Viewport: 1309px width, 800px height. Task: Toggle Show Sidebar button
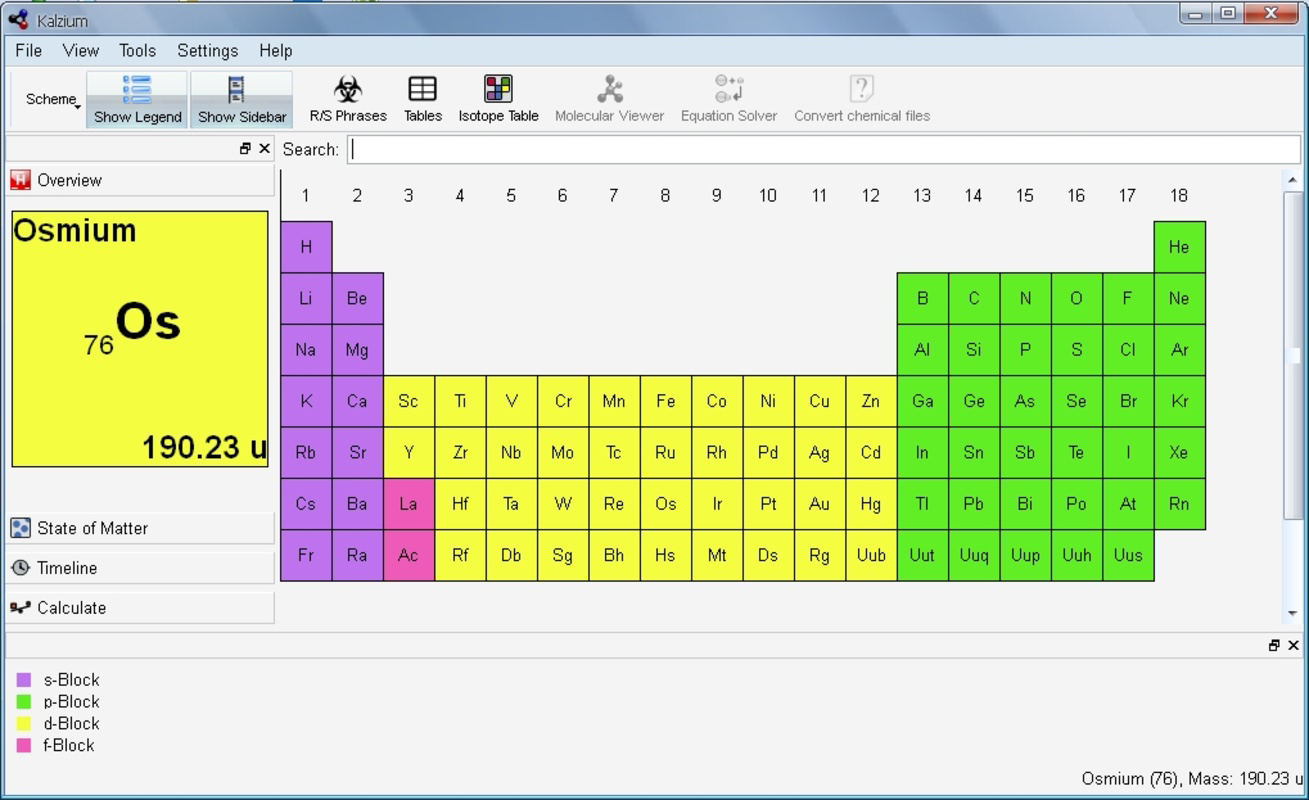(x=242, y=99)
